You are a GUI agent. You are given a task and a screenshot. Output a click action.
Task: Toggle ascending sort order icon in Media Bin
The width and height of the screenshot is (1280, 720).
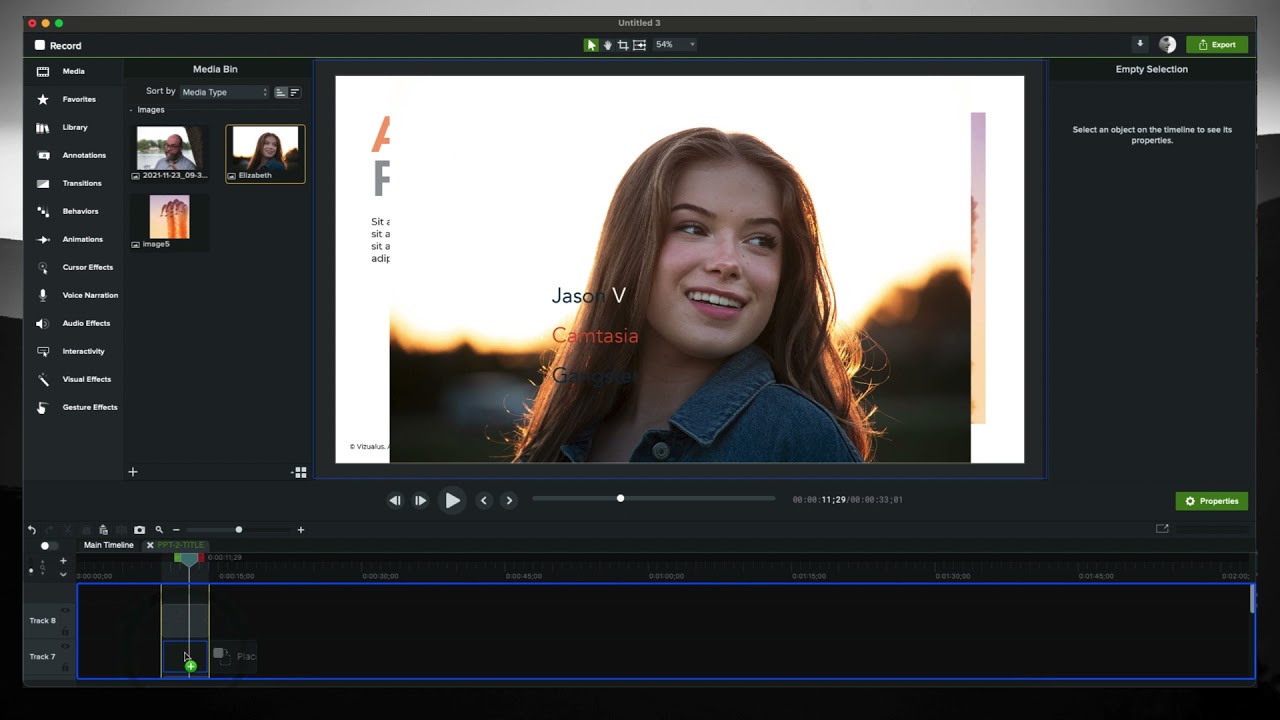pos(281,92)
